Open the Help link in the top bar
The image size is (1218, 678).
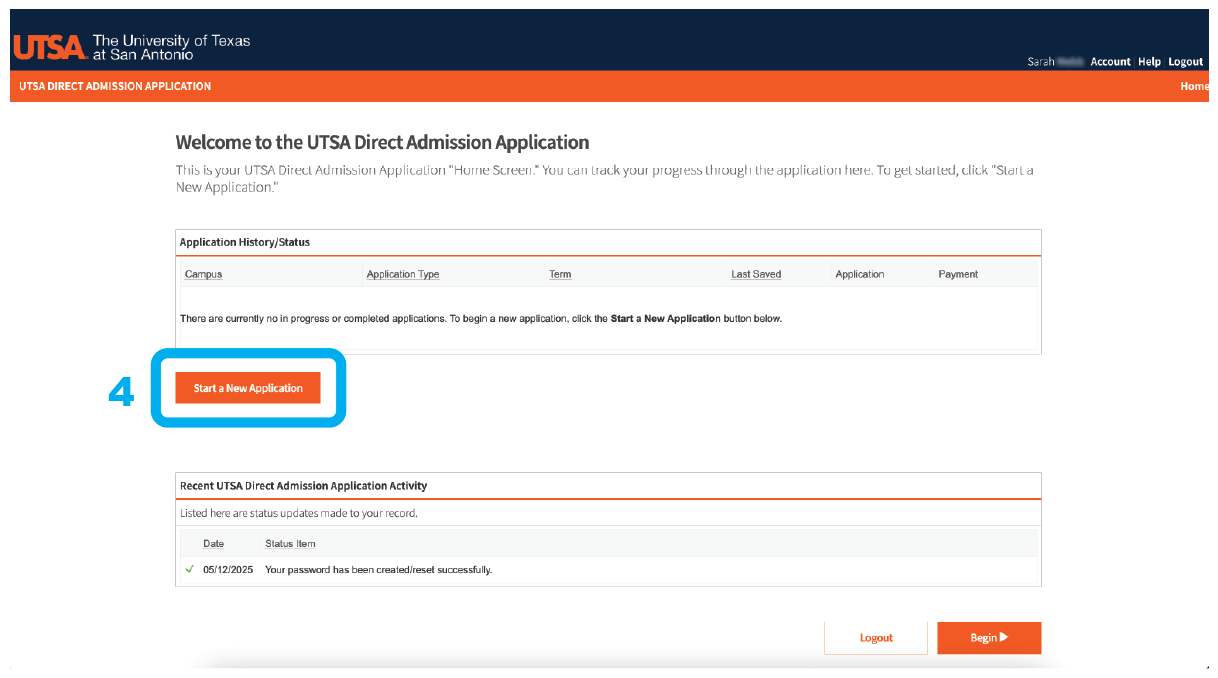pos(1149,62)
